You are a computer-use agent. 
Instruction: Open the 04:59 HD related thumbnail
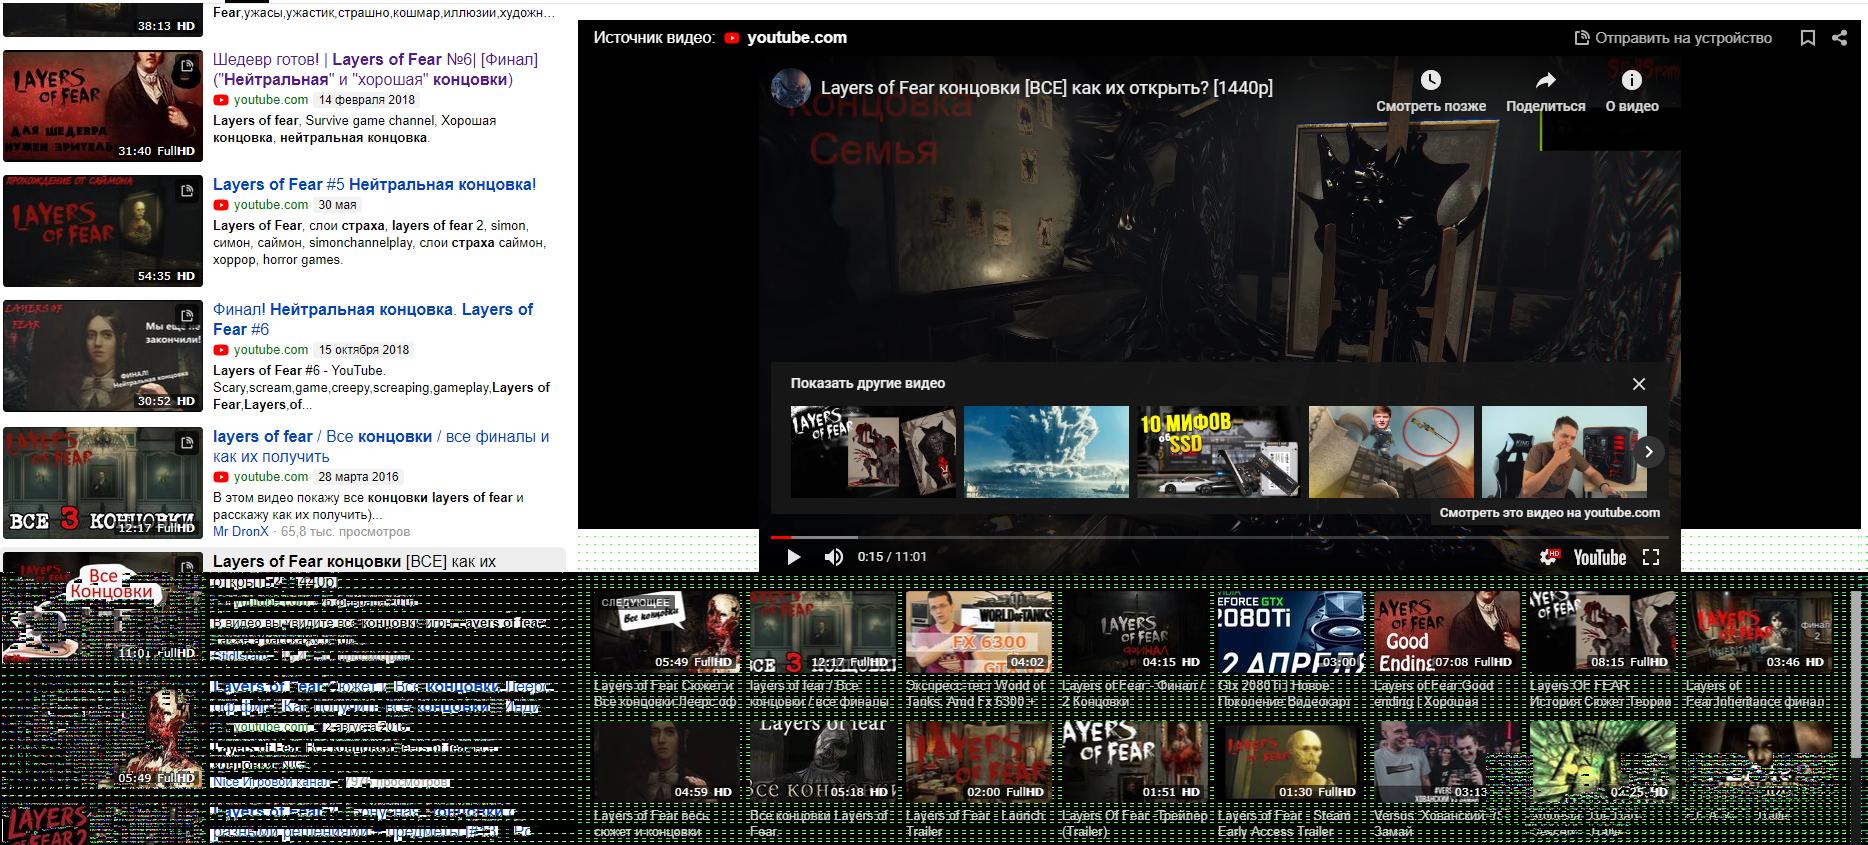coord(667,761)
